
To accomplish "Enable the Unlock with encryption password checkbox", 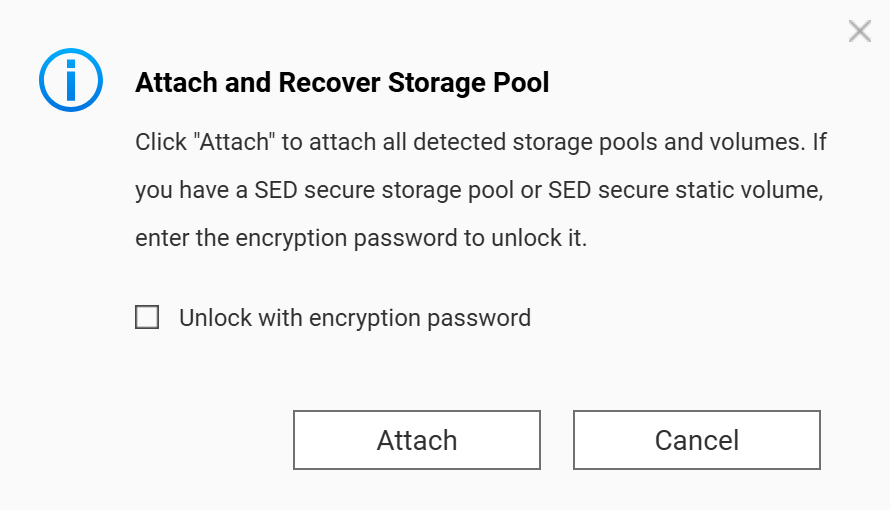I will (x=147, y=318).
